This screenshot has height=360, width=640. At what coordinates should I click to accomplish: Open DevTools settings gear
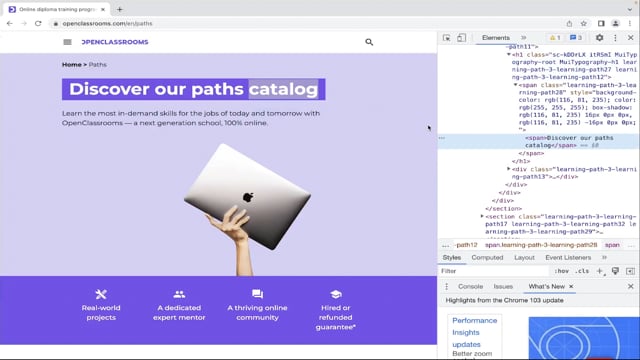click(x=599, y=38)
